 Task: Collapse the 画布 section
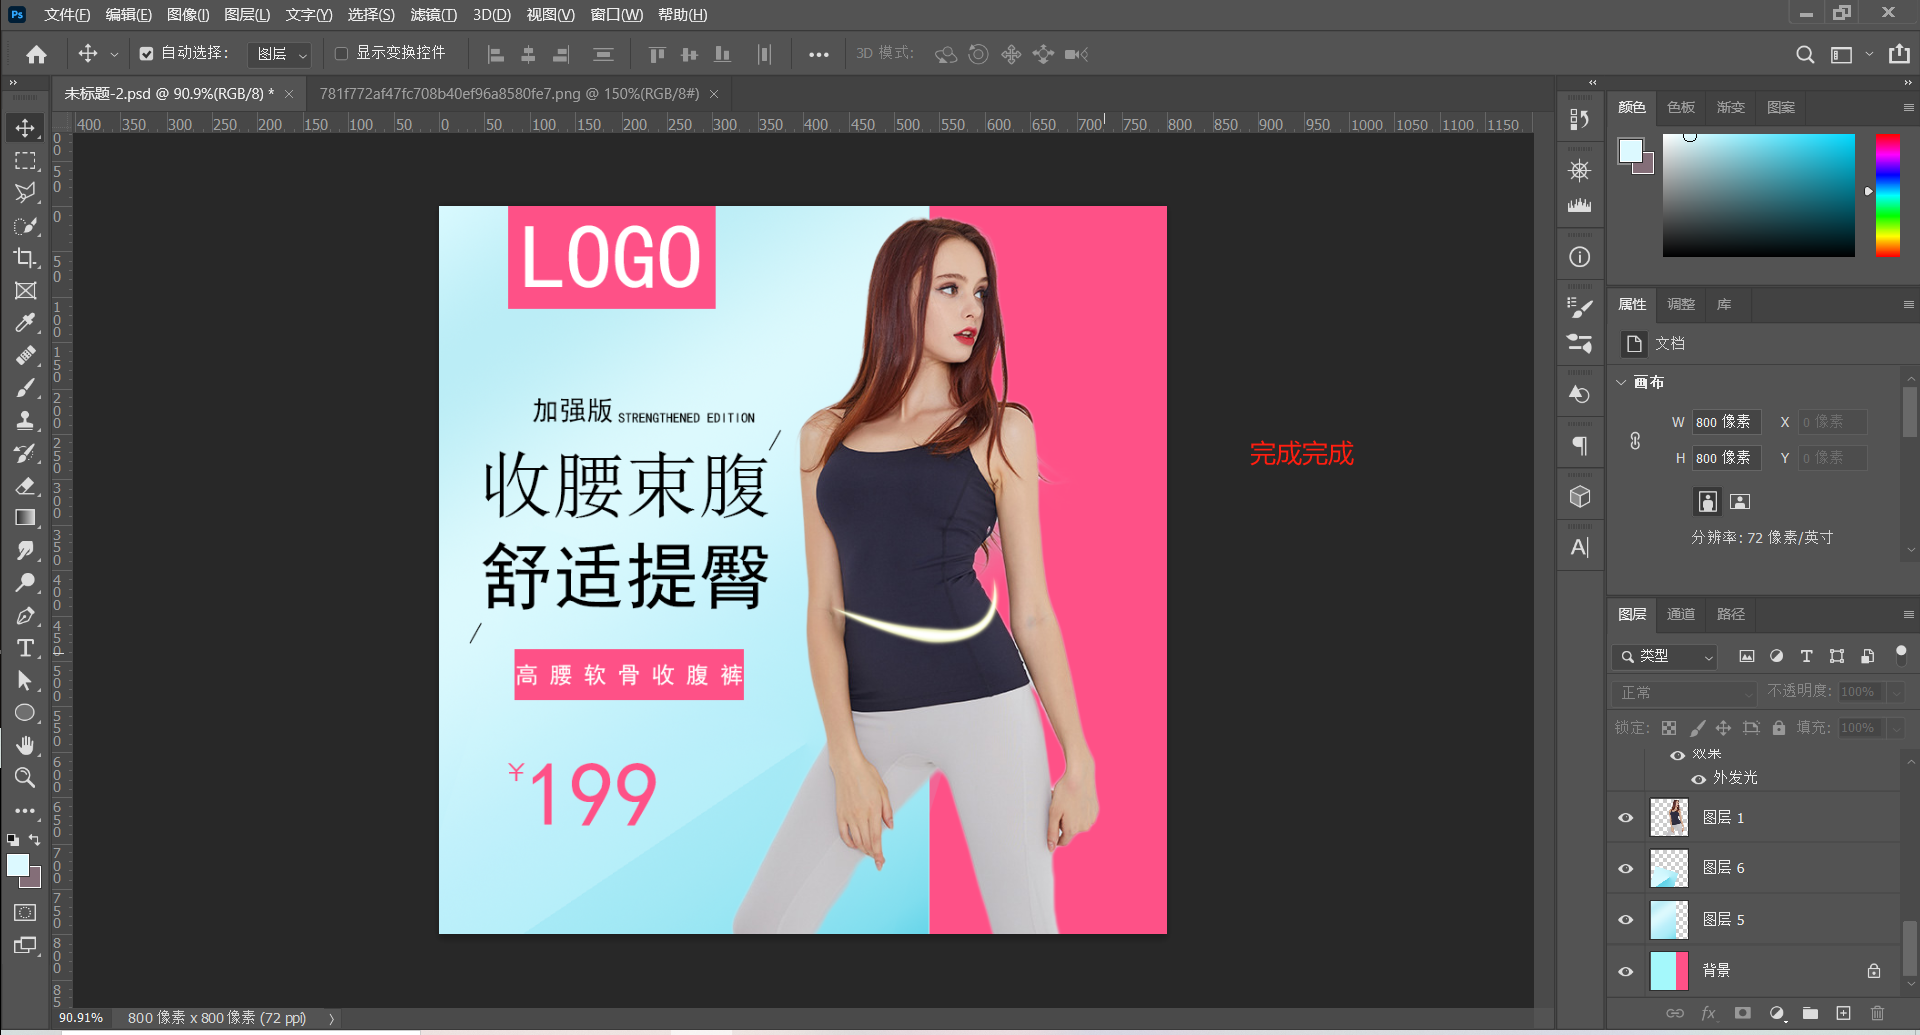(1621, 382)
